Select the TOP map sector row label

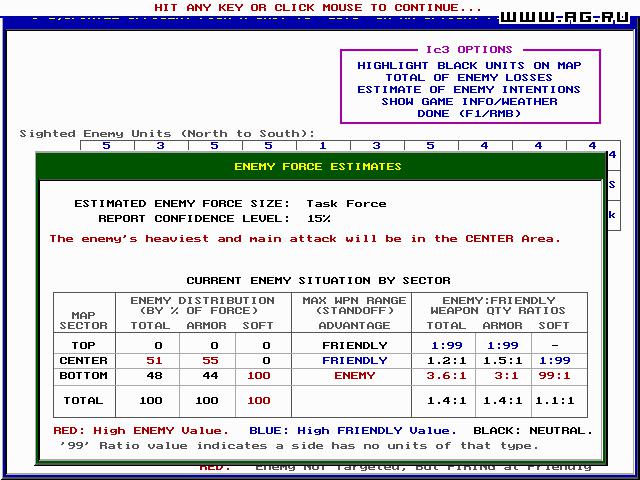click(83, 344)
